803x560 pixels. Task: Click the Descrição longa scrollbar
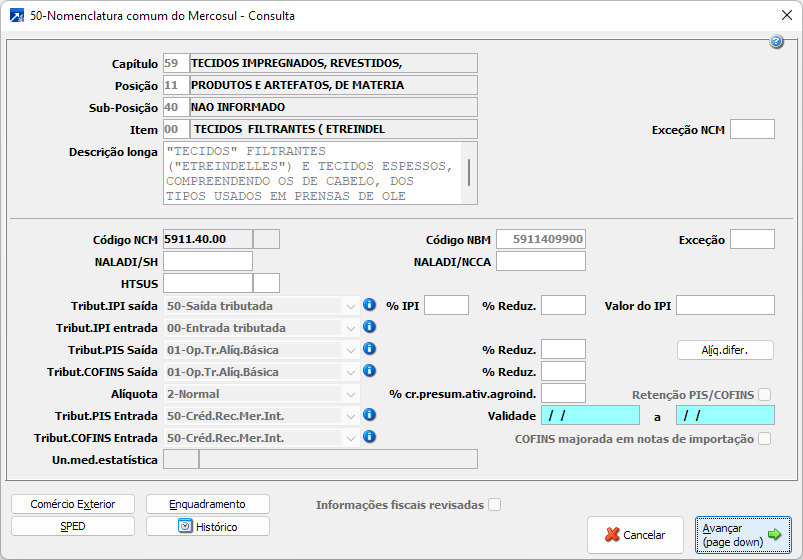469,173
